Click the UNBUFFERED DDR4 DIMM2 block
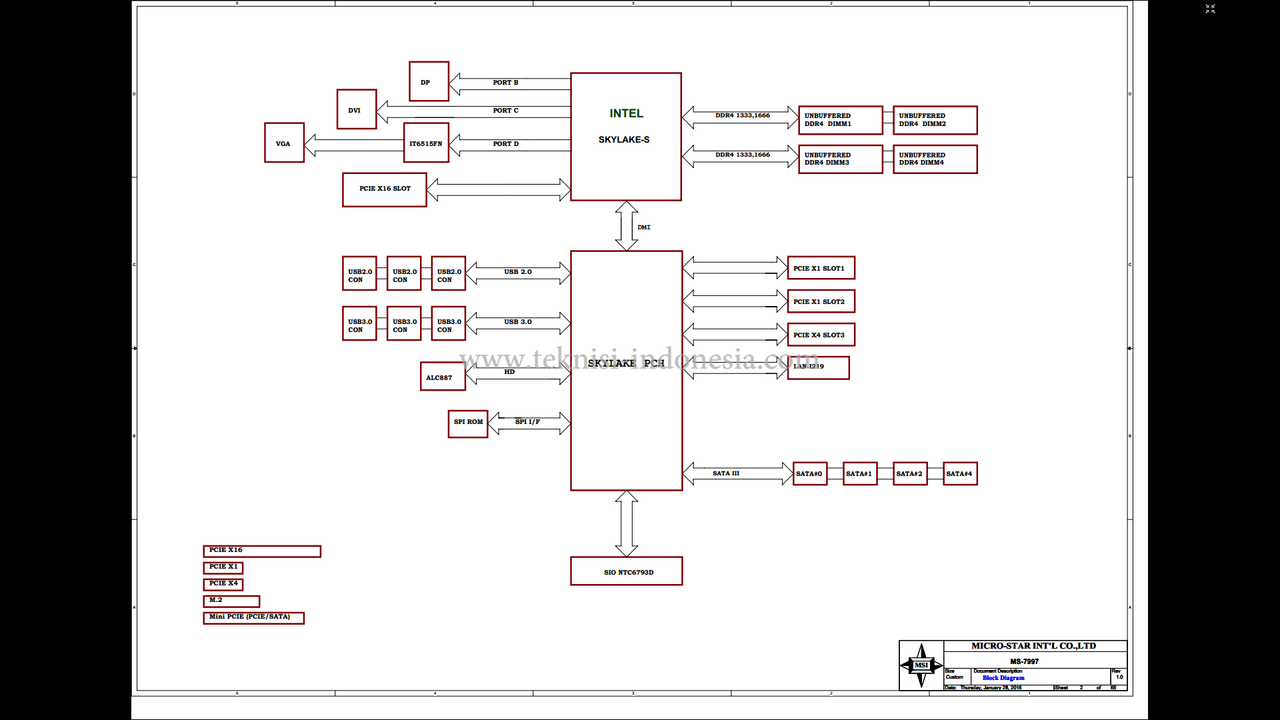 point(935,120)
